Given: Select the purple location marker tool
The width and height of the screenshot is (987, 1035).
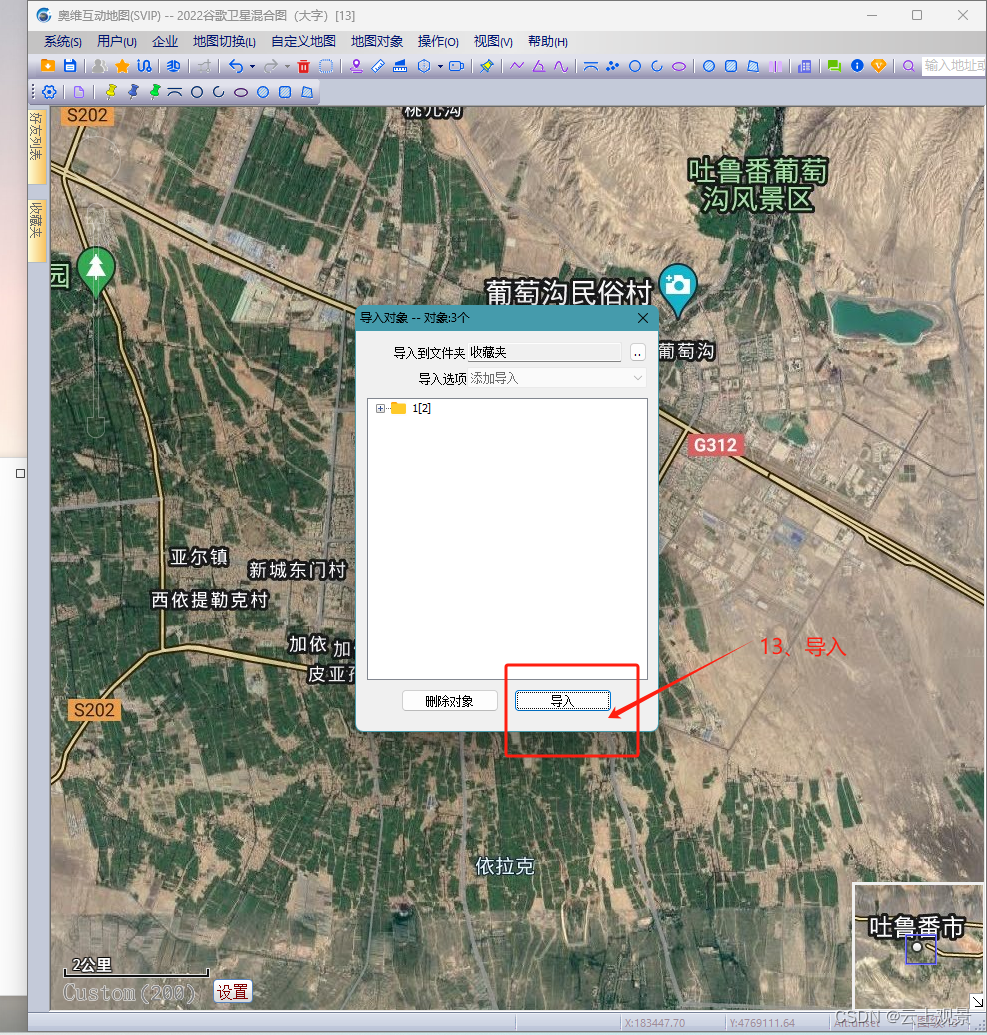Looking at the screenshot, I should coord(356,66).
